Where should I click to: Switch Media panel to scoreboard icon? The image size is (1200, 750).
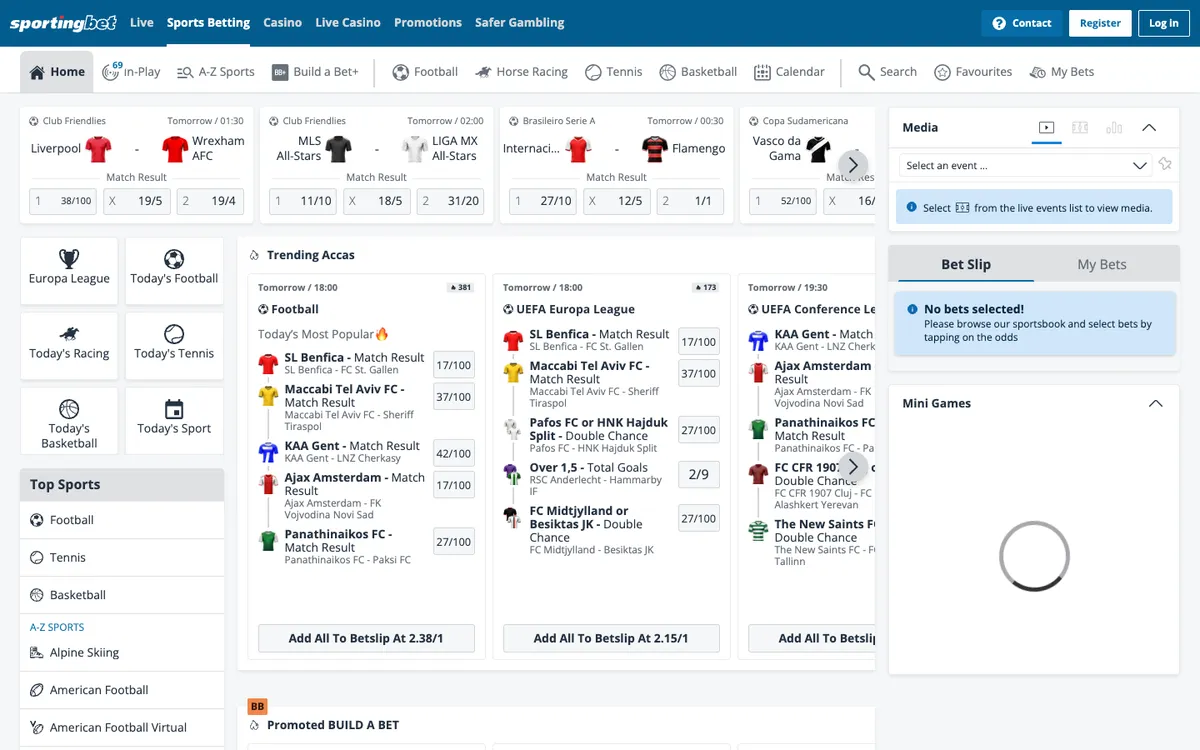tap(1080, 127)
